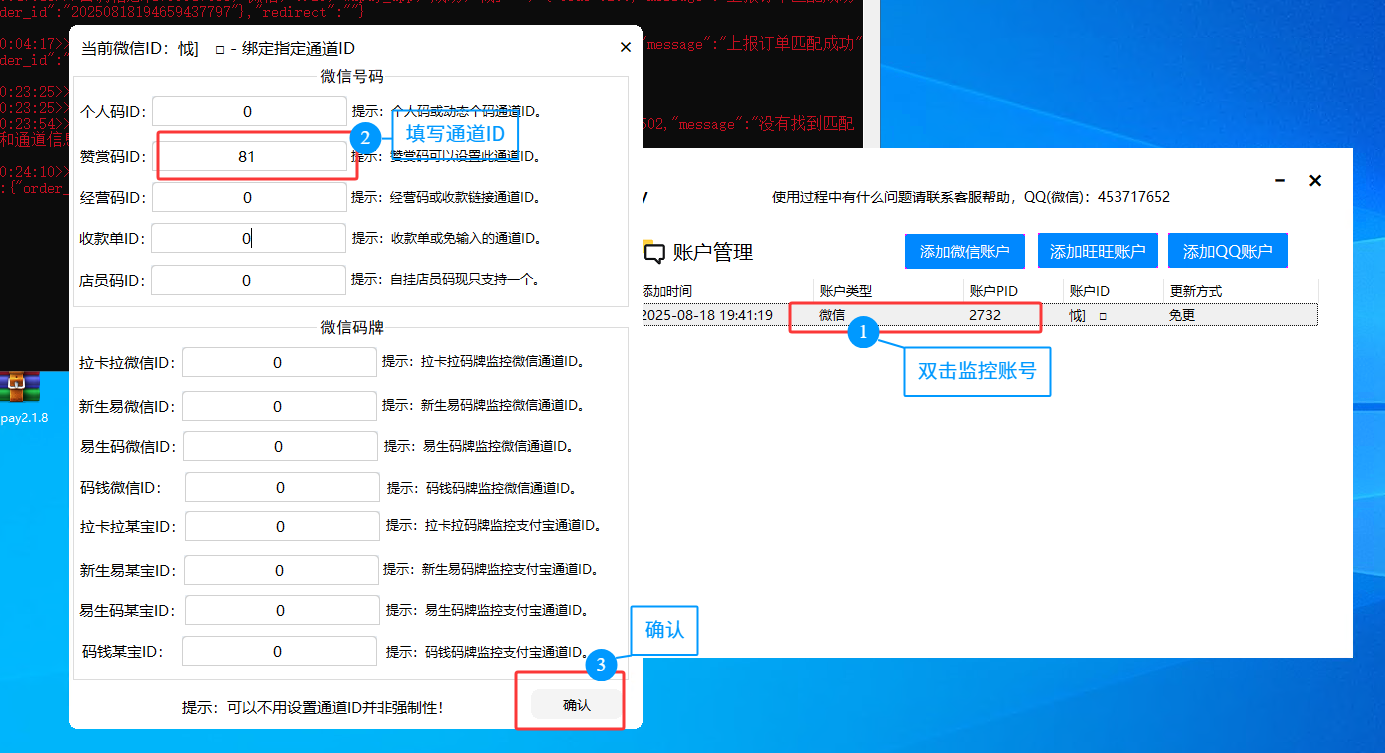
Task: Focus the 新生易某宝ID input field
Action: point(281,571)
